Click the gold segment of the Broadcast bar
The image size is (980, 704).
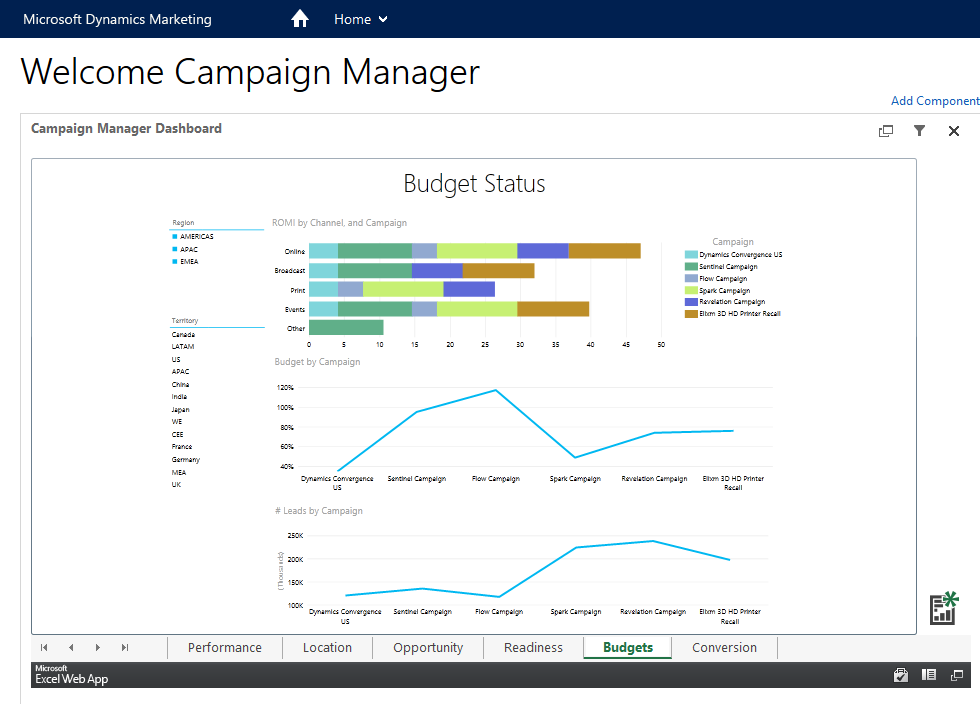(x=498, y=270)
